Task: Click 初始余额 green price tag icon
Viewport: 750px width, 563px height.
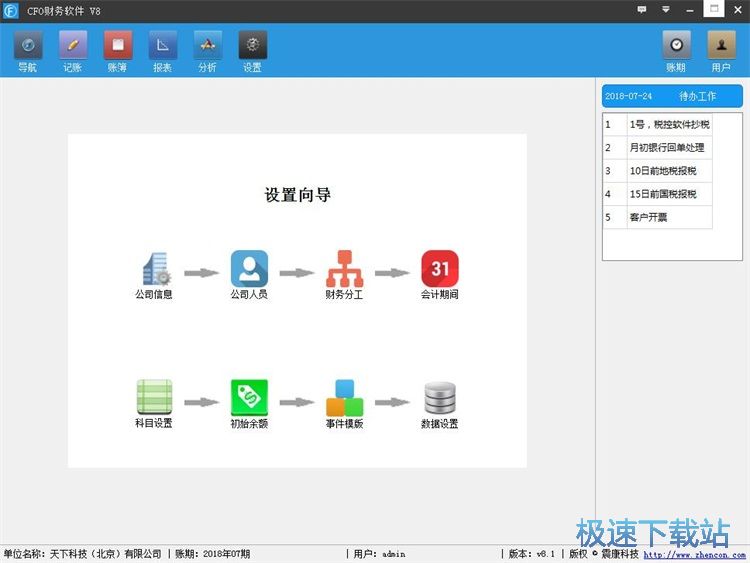Action: pyautogui.click(x=249, y=404)
